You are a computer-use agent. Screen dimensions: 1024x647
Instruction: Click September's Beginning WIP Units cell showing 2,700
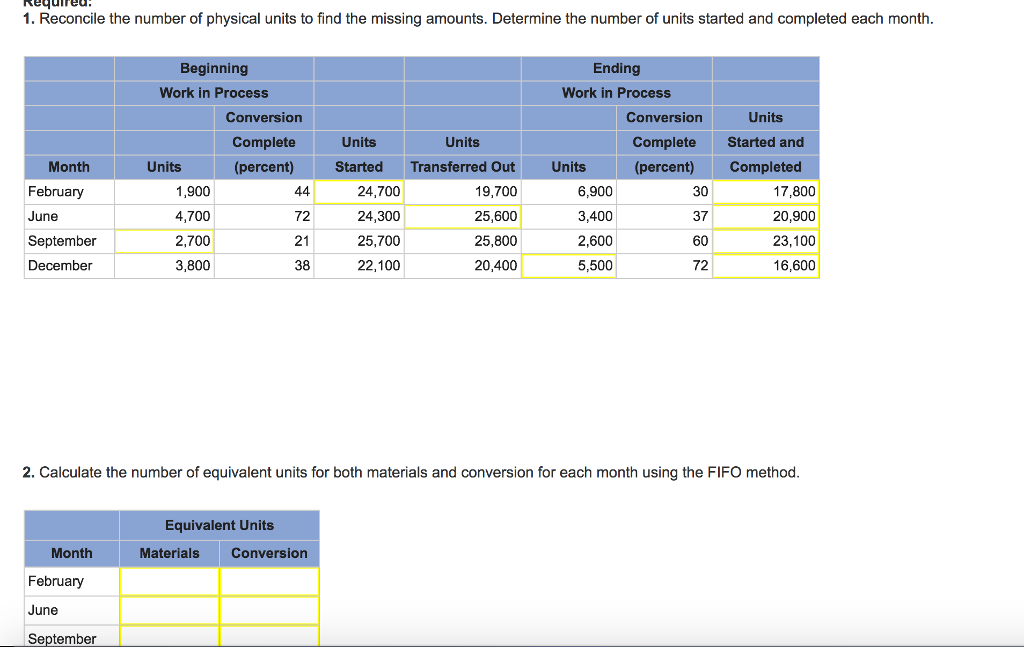164,240
